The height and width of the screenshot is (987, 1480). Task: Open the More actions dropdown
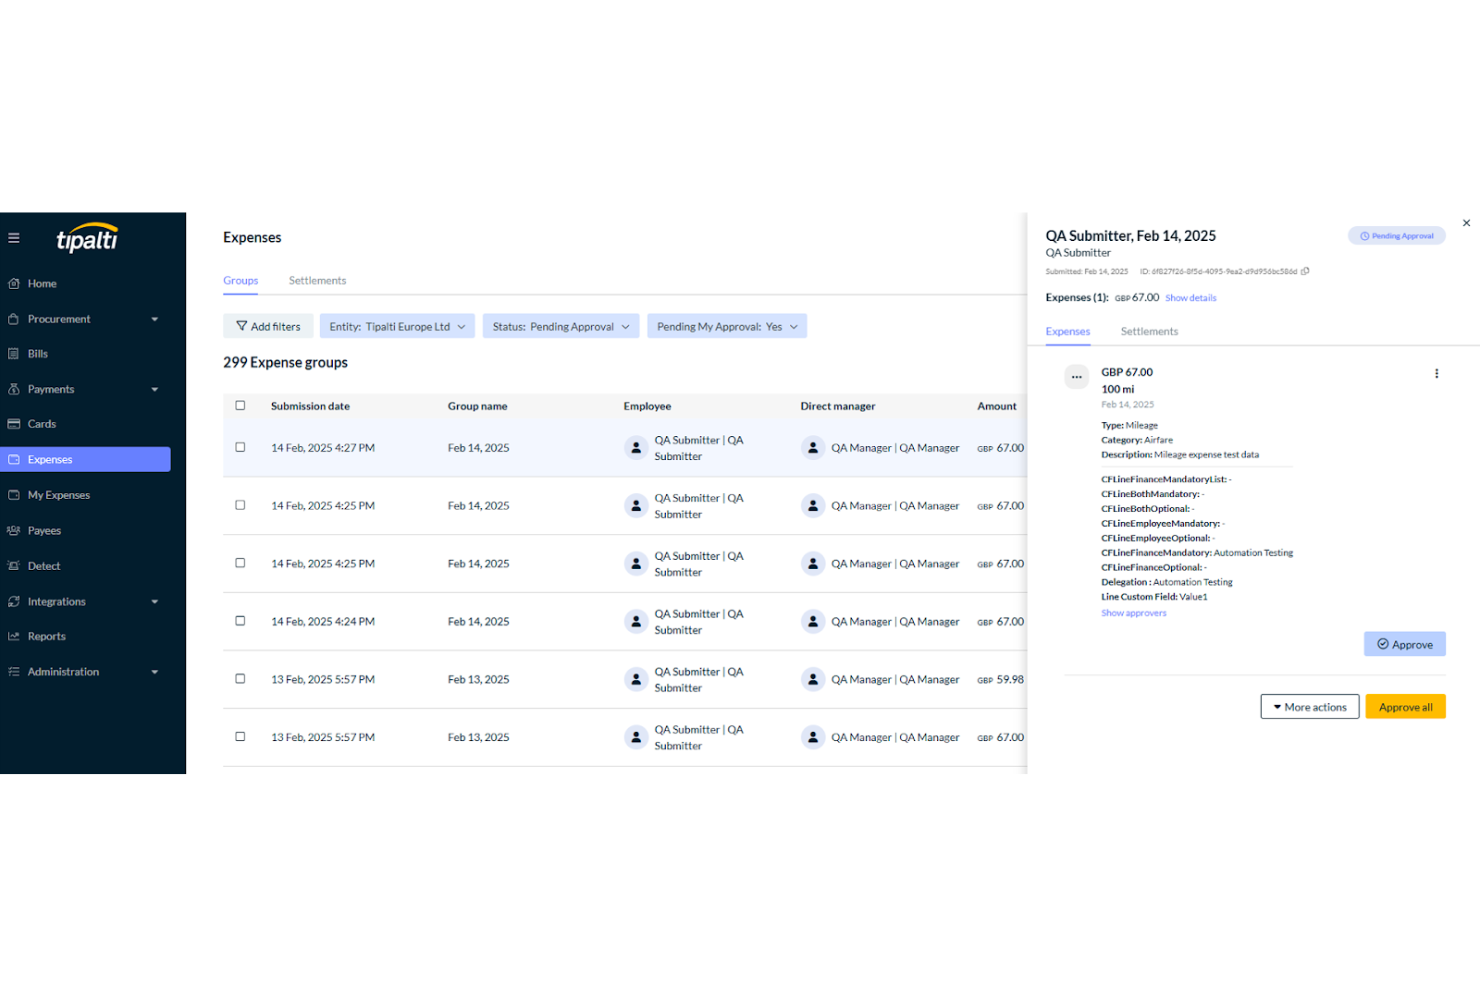(1309, 707)
